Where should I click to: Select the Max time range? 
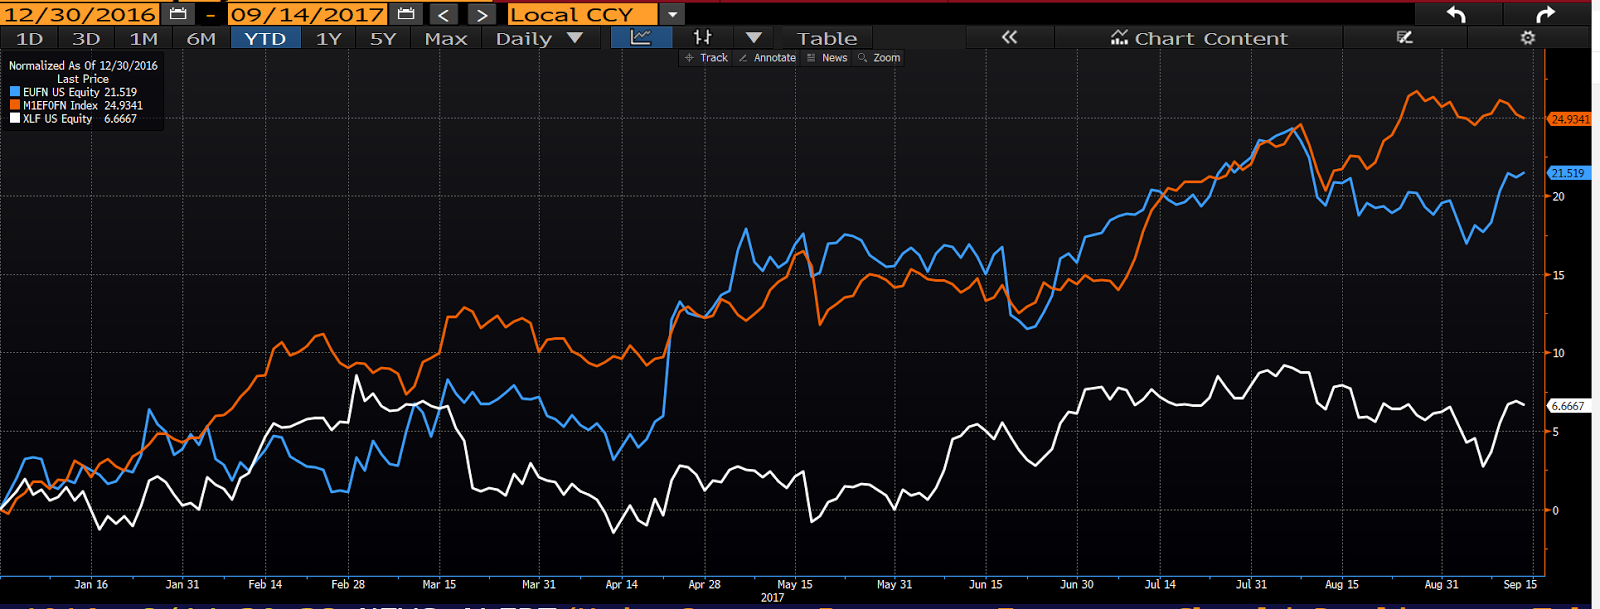pos(446,38)
